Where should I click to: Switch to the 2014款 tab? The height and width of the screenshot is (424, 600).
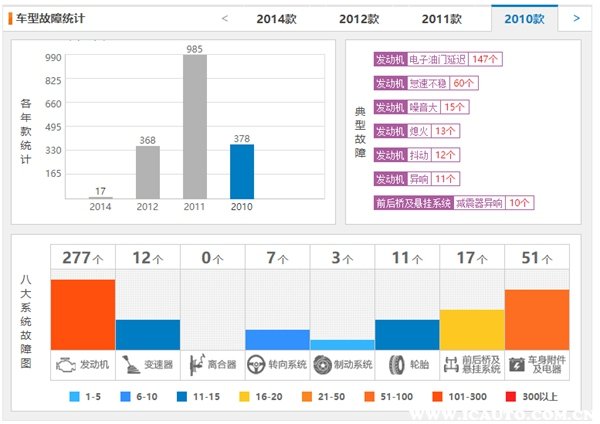point(277,19)
